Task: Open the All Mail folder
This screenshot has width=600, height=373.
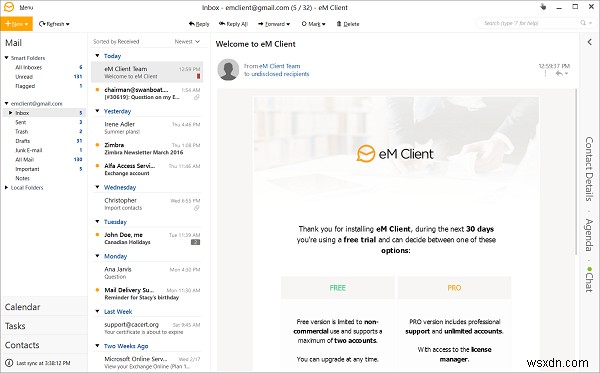Action: (24, 160)
